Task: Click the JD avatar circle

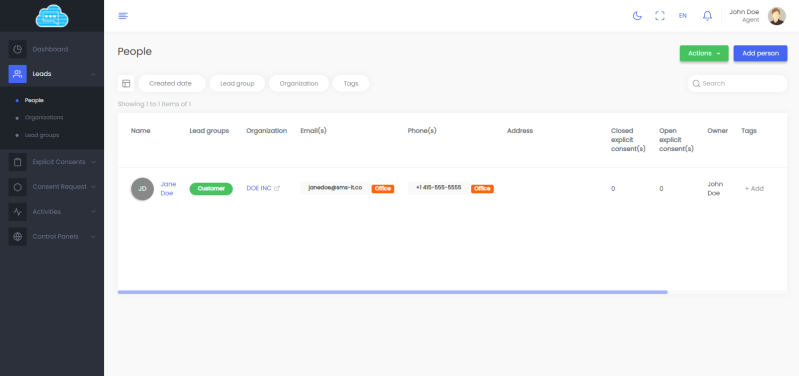Action: point(142,189)
